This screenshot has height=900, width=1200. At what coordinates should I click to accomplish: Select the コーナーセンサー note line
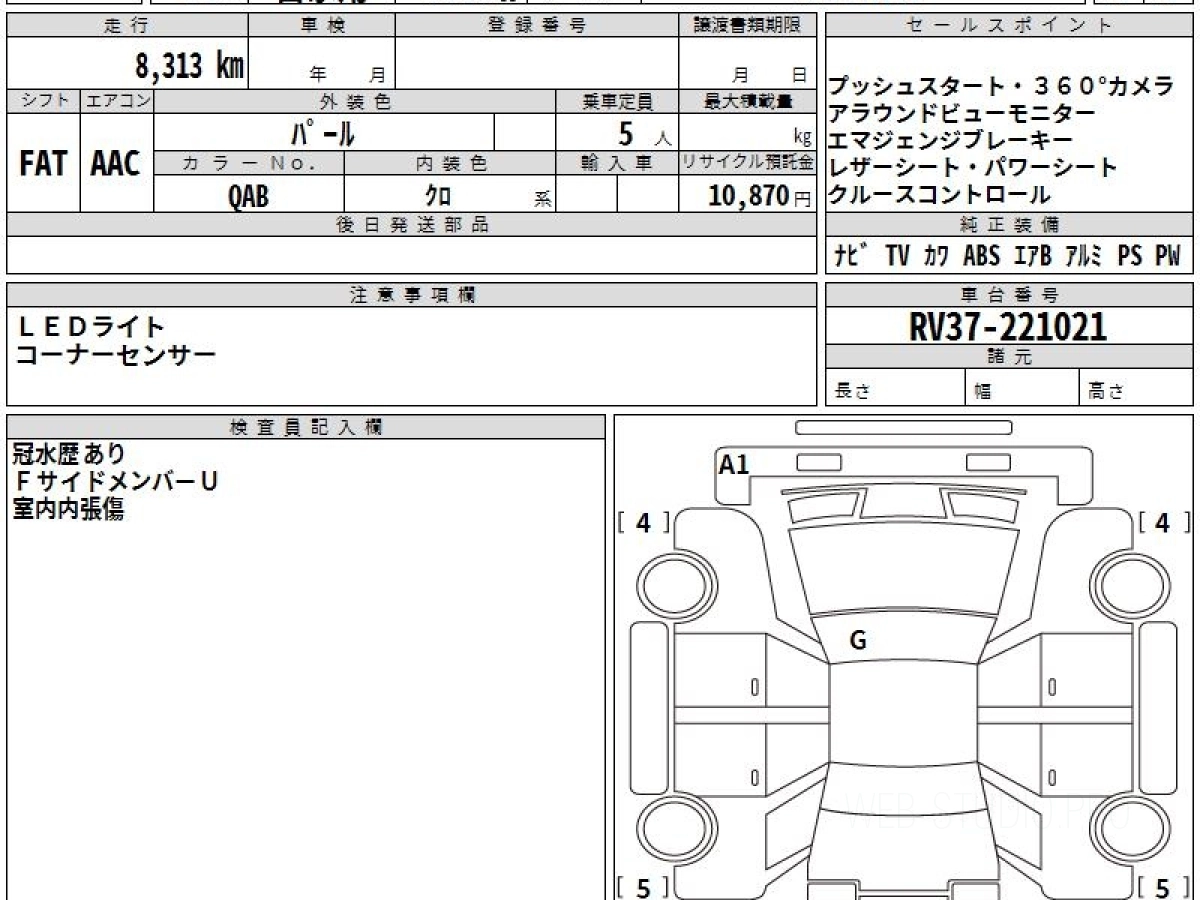(115, 354)
